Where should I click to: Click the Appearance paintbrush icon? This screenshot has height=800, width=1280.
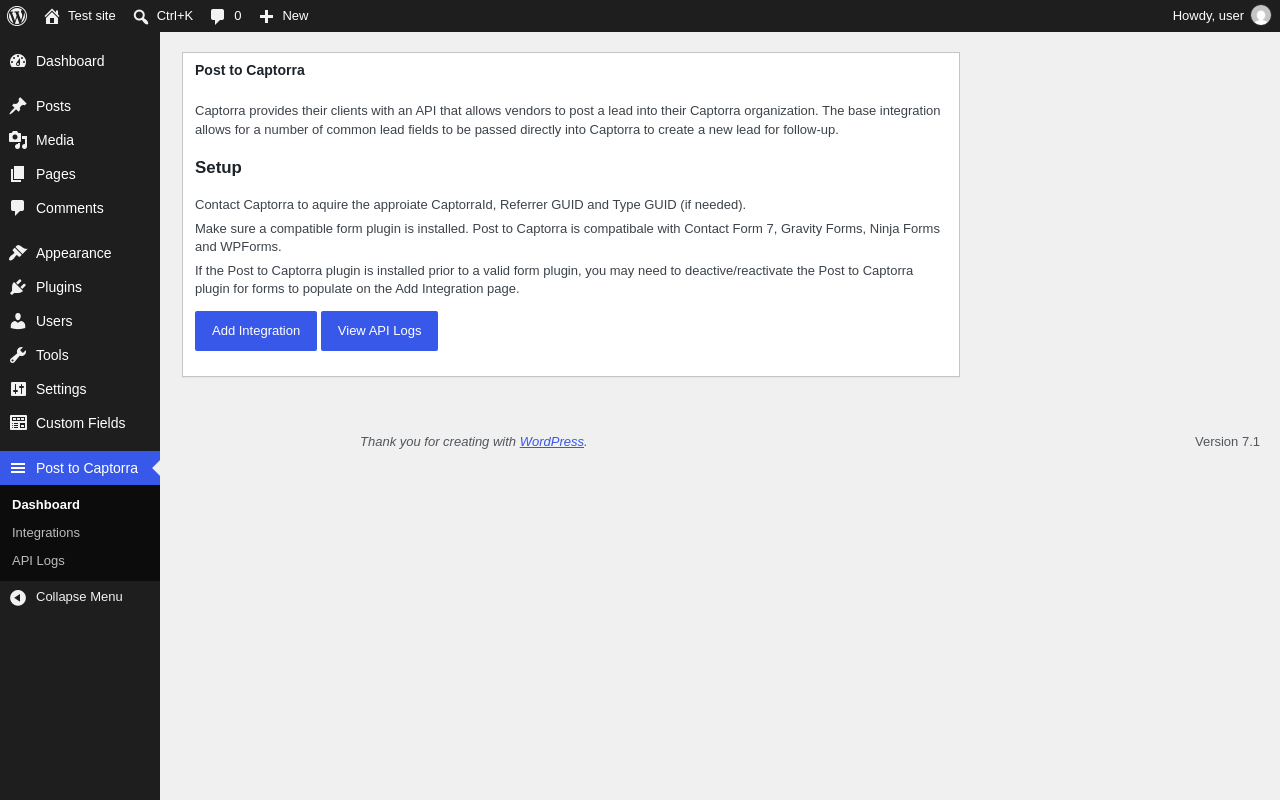[18, 253]
